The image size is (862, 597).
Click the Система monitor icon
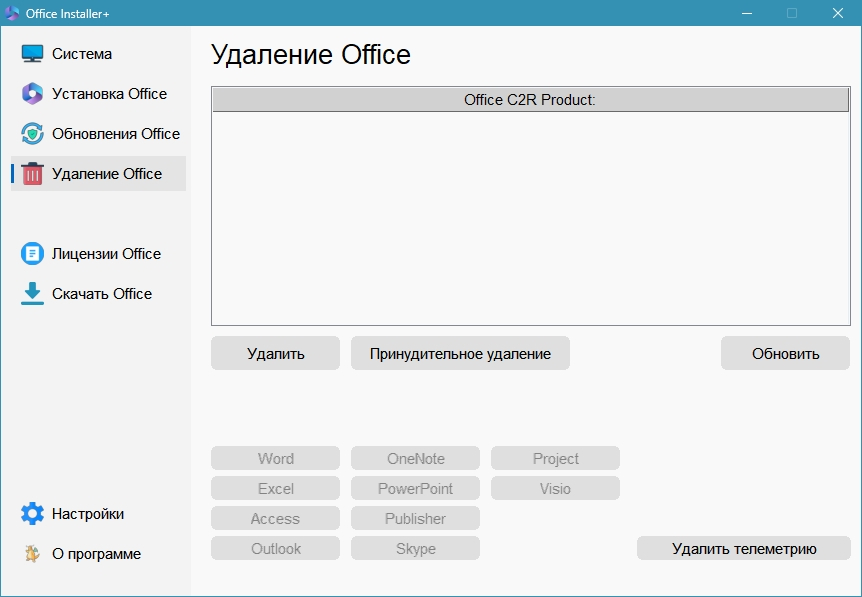click(33, 54)
